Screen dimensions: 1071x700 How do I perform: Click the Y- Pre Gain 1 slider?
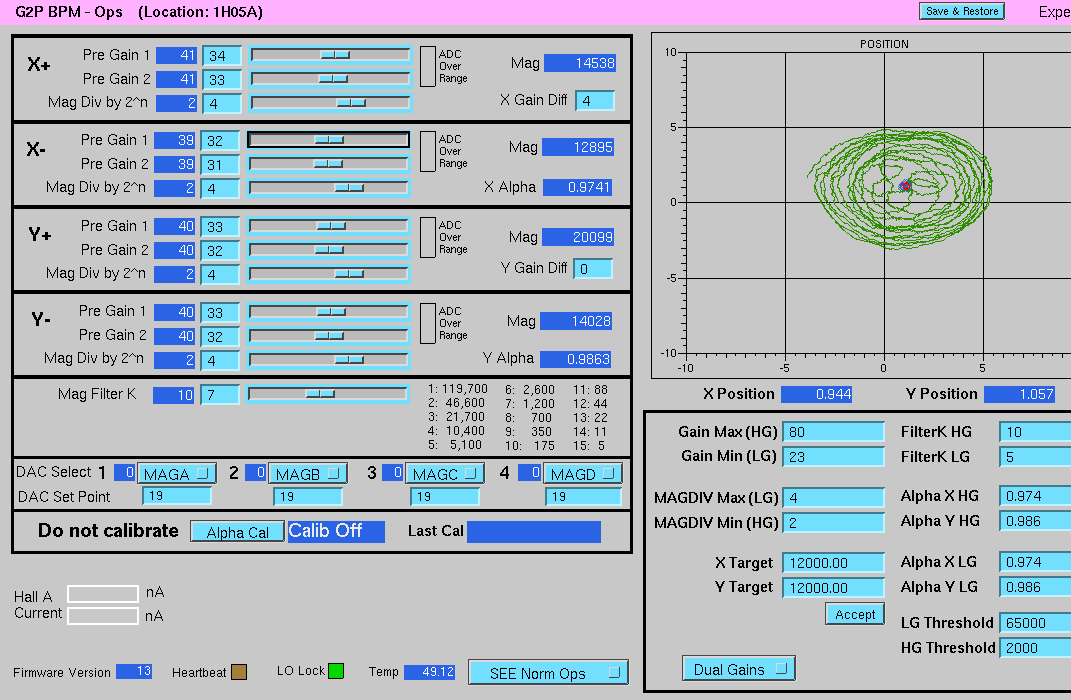coord(329,311)
